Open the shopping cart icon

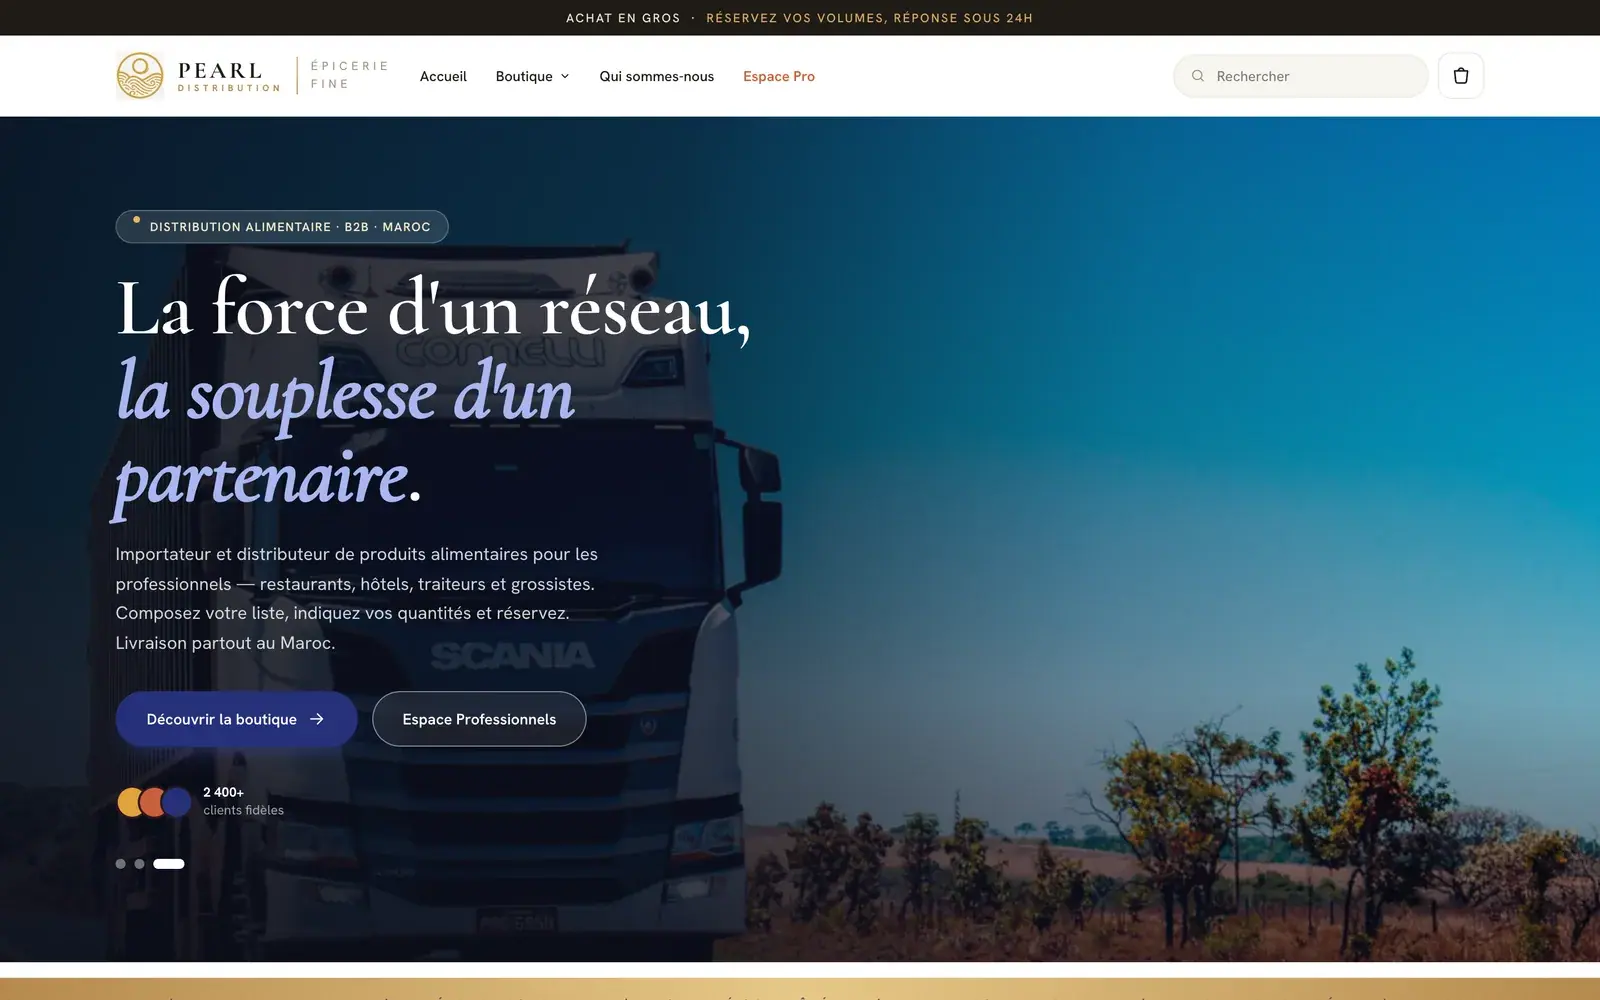click(x=1460, y=76)
